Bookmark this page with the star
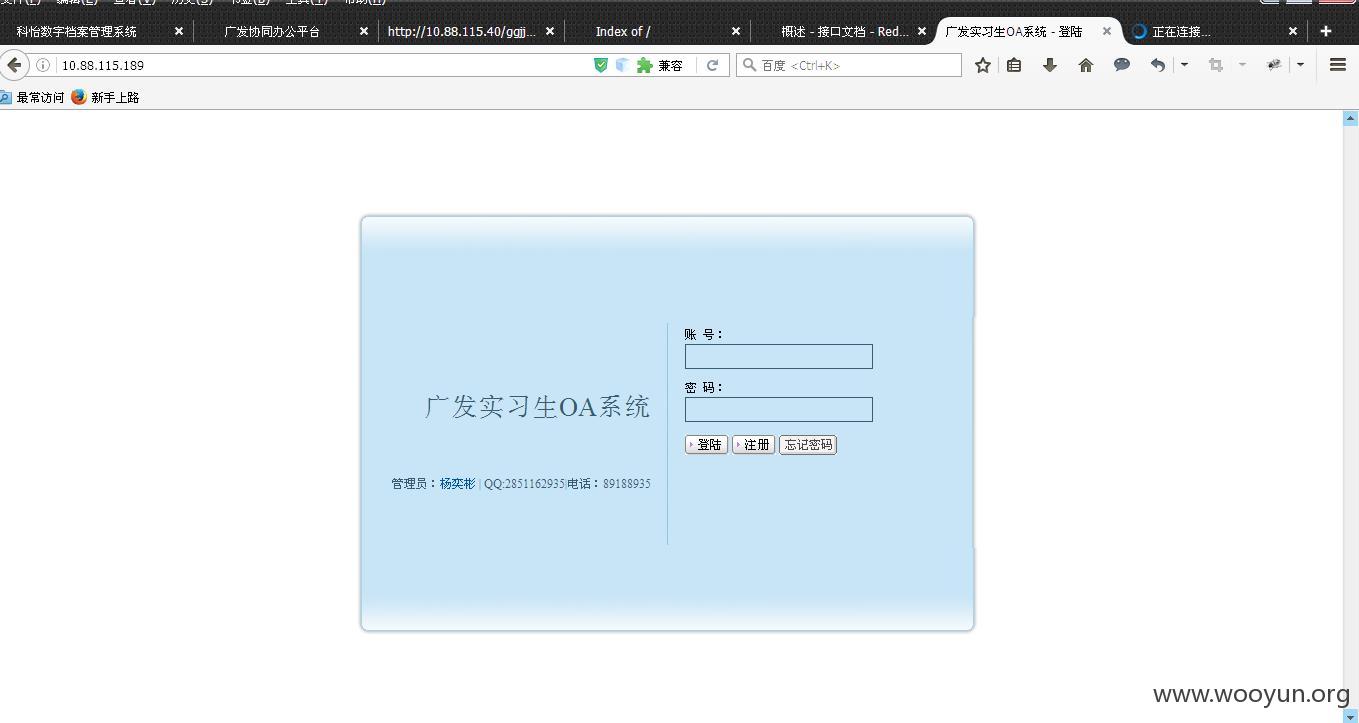 click(x=983, y=65)
